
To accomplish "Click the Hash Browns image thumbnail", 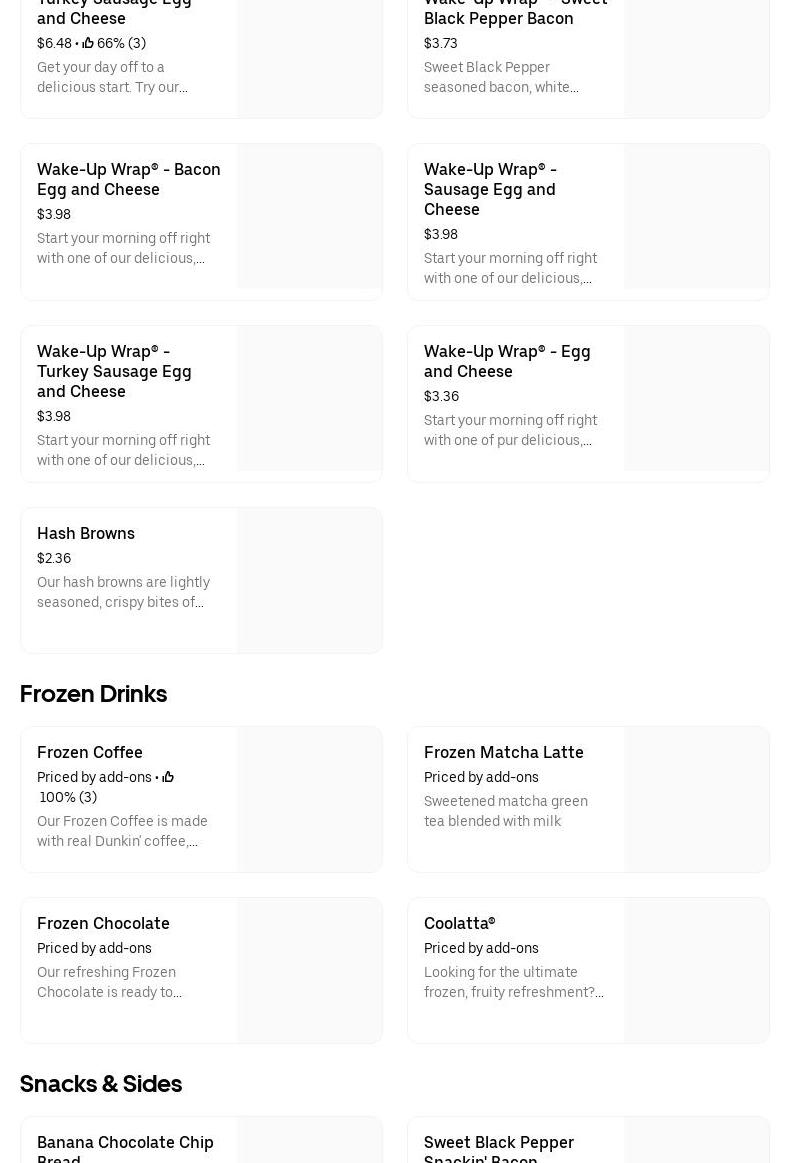I will pyautogui.click(x=310, y=580).
